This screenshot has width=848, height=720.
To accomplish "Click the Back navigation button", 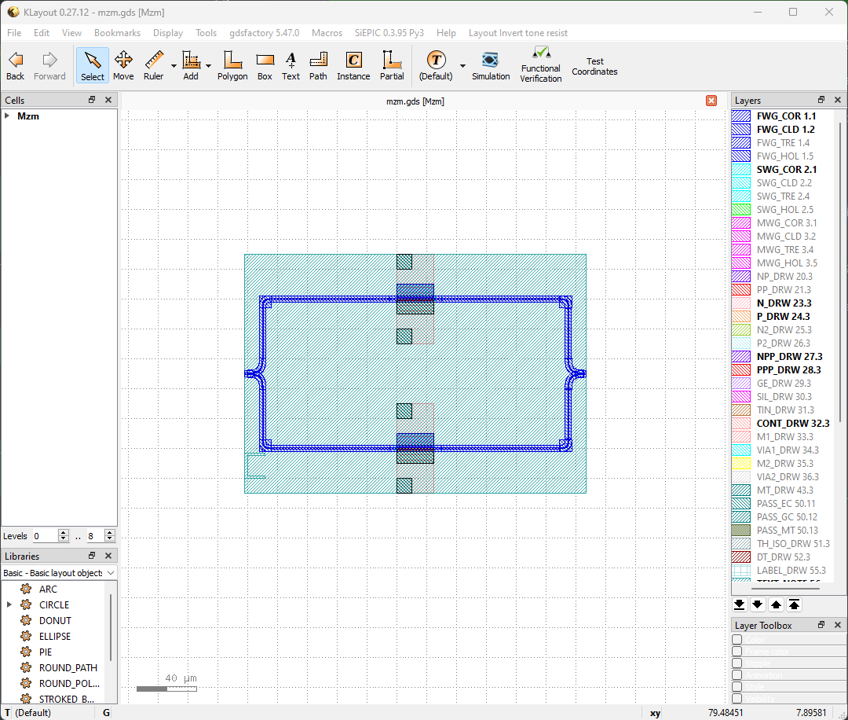I will pos(15,65).
